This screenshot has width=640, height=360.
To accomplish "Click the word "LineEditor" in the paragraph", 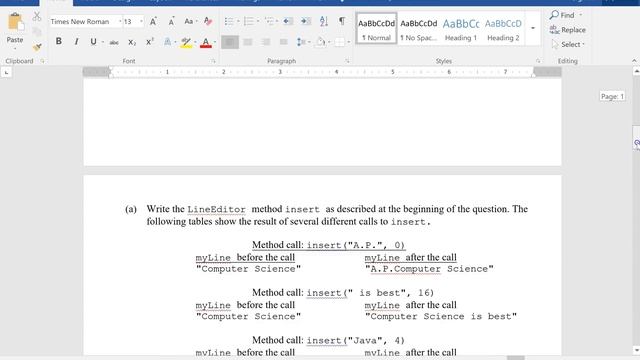I will point(216,209).
